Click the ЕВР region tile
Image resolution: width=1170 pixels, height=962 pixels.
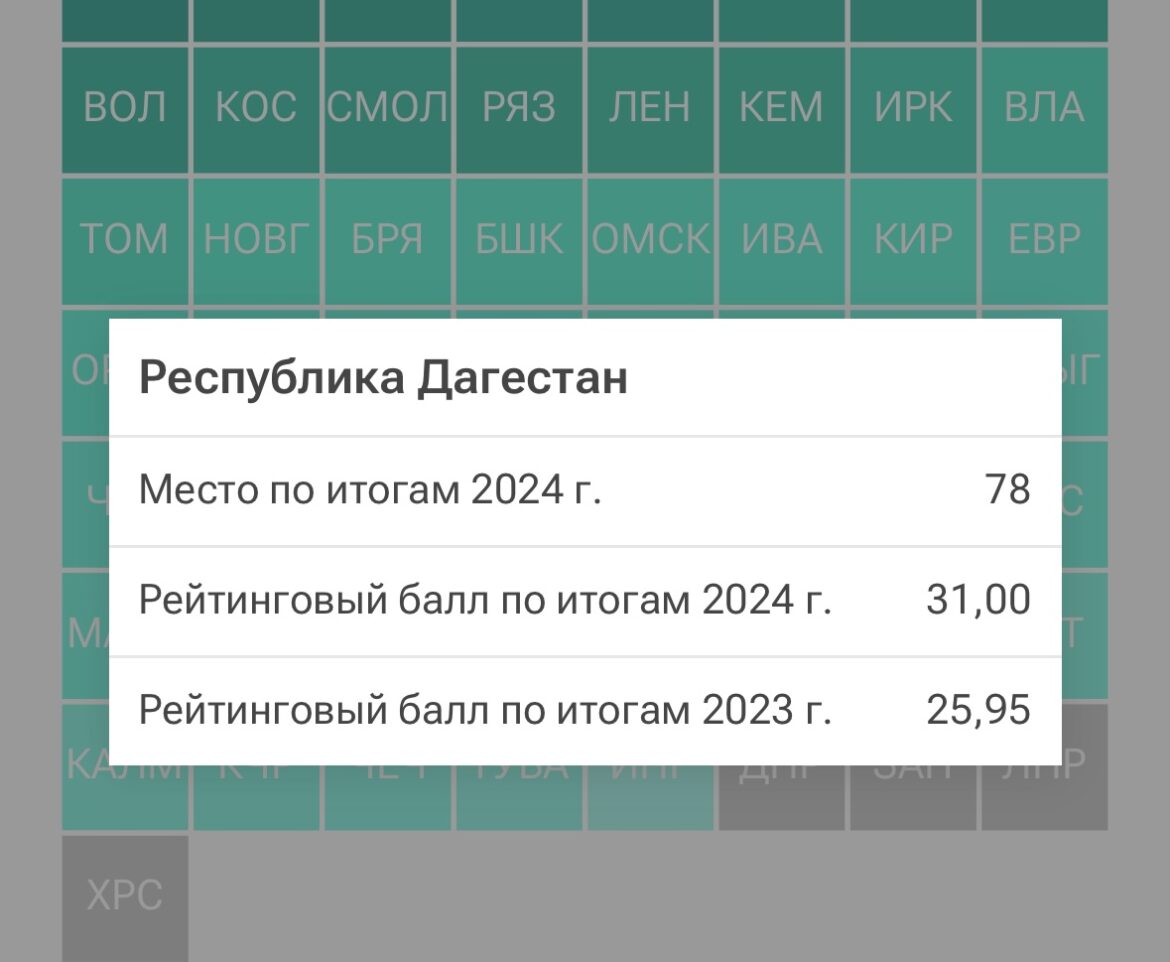[x=1044, y=240]
